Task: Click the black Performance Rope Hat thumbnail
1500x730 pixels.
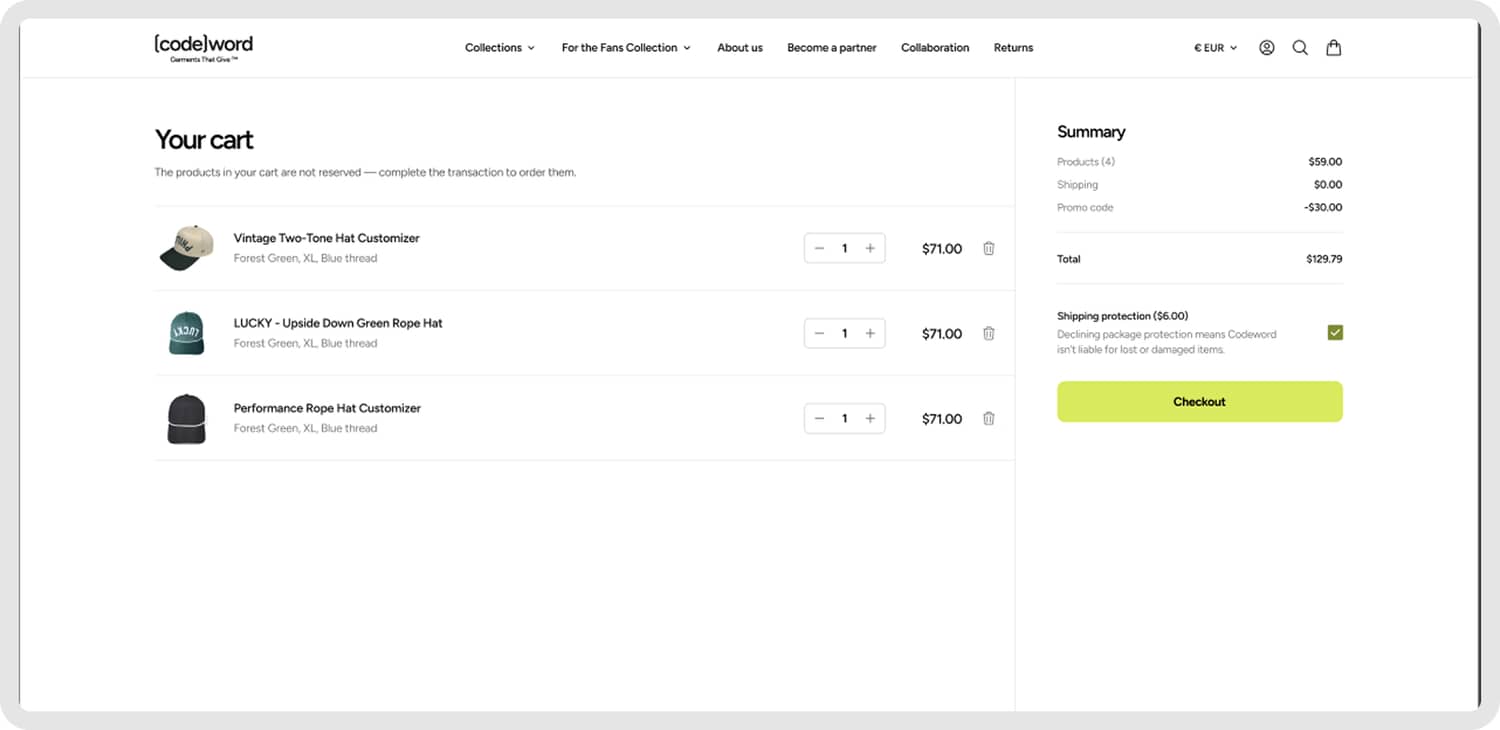Action: click(187, 418)
